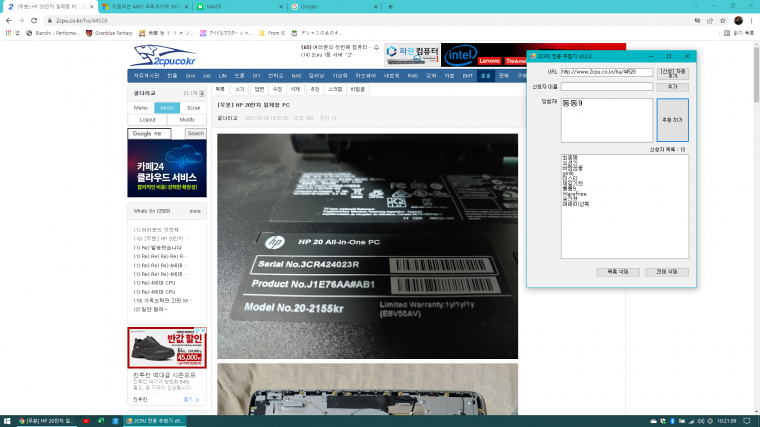Screen dimensions: 760x427
Task: Open a new browser tab with plus
Action: [390, 7]
